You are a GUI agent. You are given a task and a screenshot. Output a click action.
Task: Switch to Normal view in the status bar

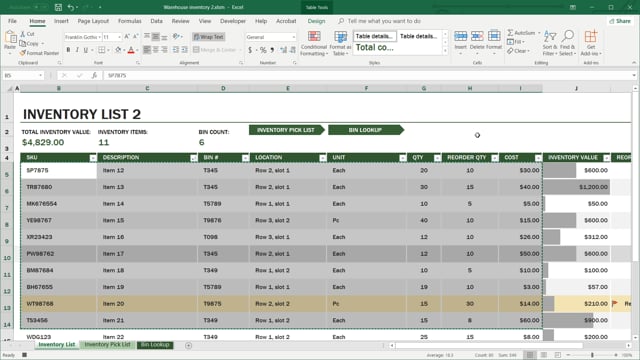530,355
